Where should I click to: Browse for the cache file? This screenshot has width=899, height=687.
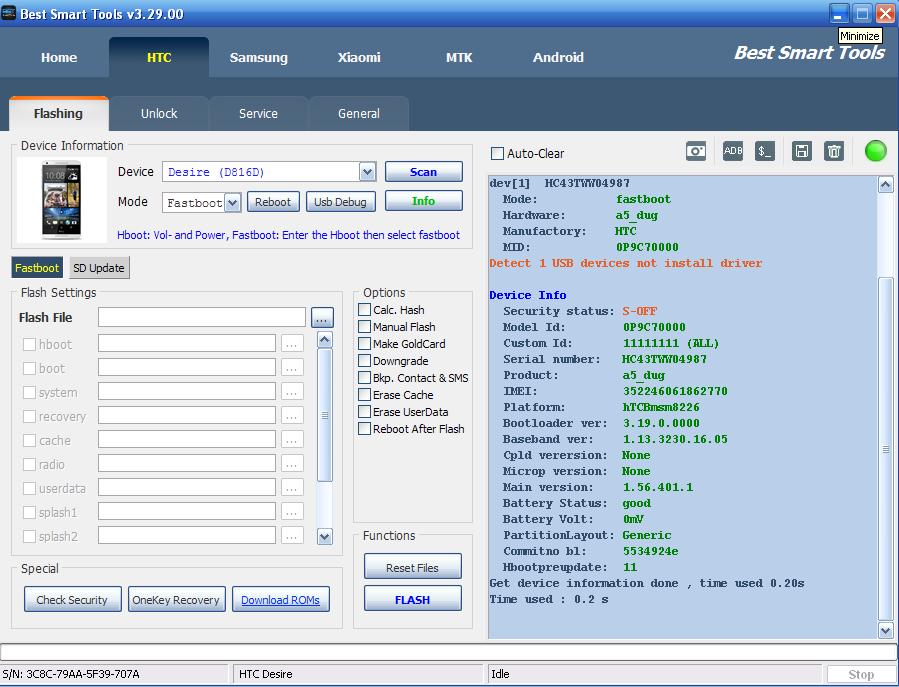[292, 440]
